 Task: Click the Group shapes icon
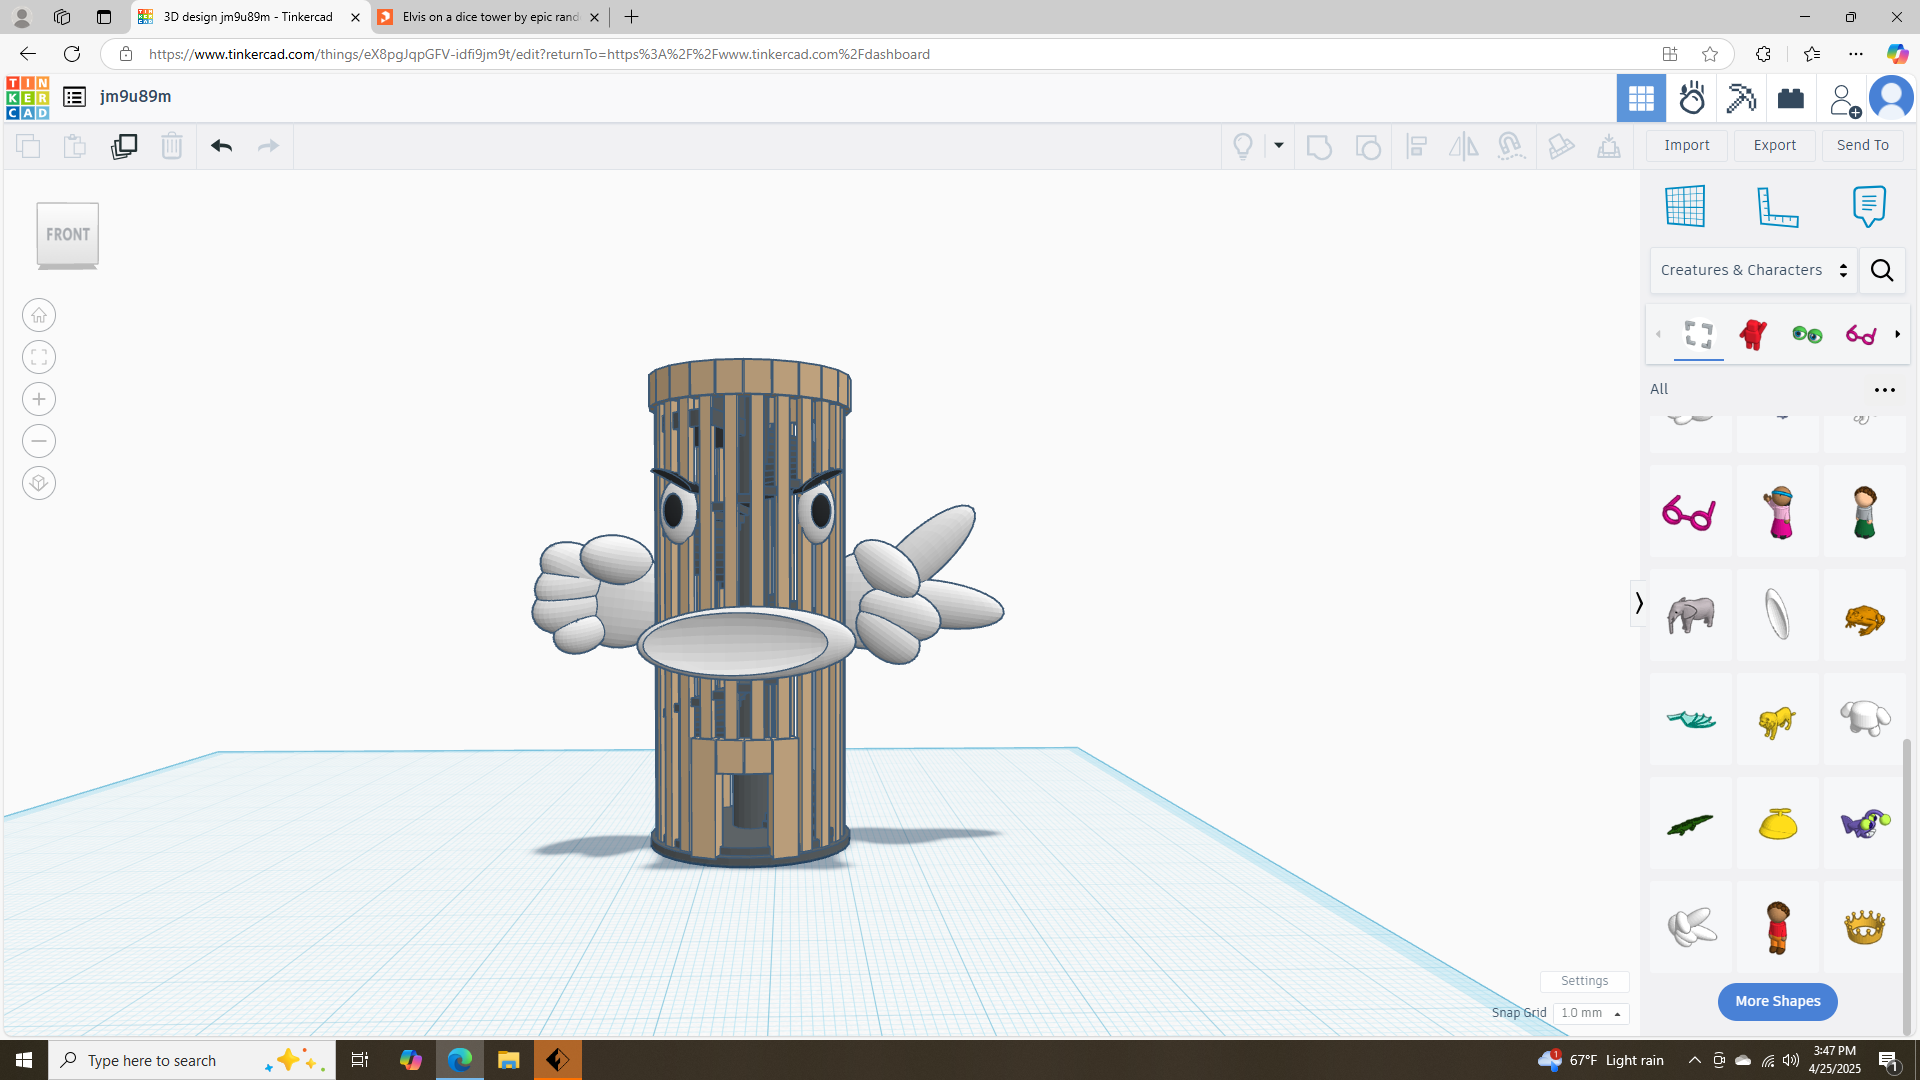pos(1319,146)
